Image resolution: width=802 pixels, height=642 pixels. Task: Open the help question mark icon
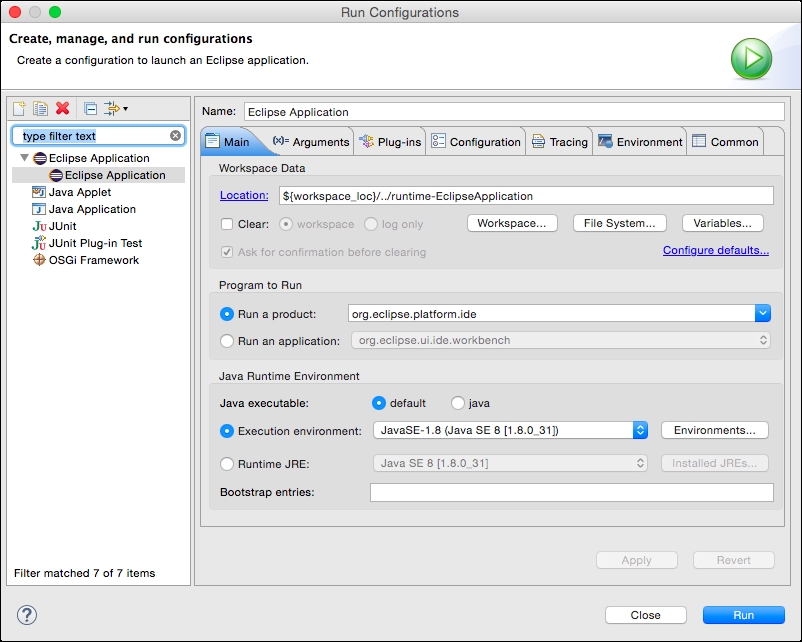click(27, 614)
